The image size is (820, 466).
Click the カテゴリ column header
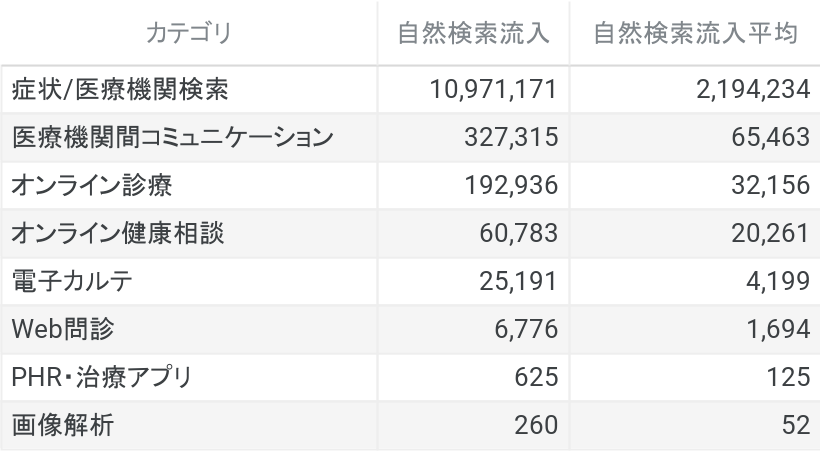(x=188, y=34)
